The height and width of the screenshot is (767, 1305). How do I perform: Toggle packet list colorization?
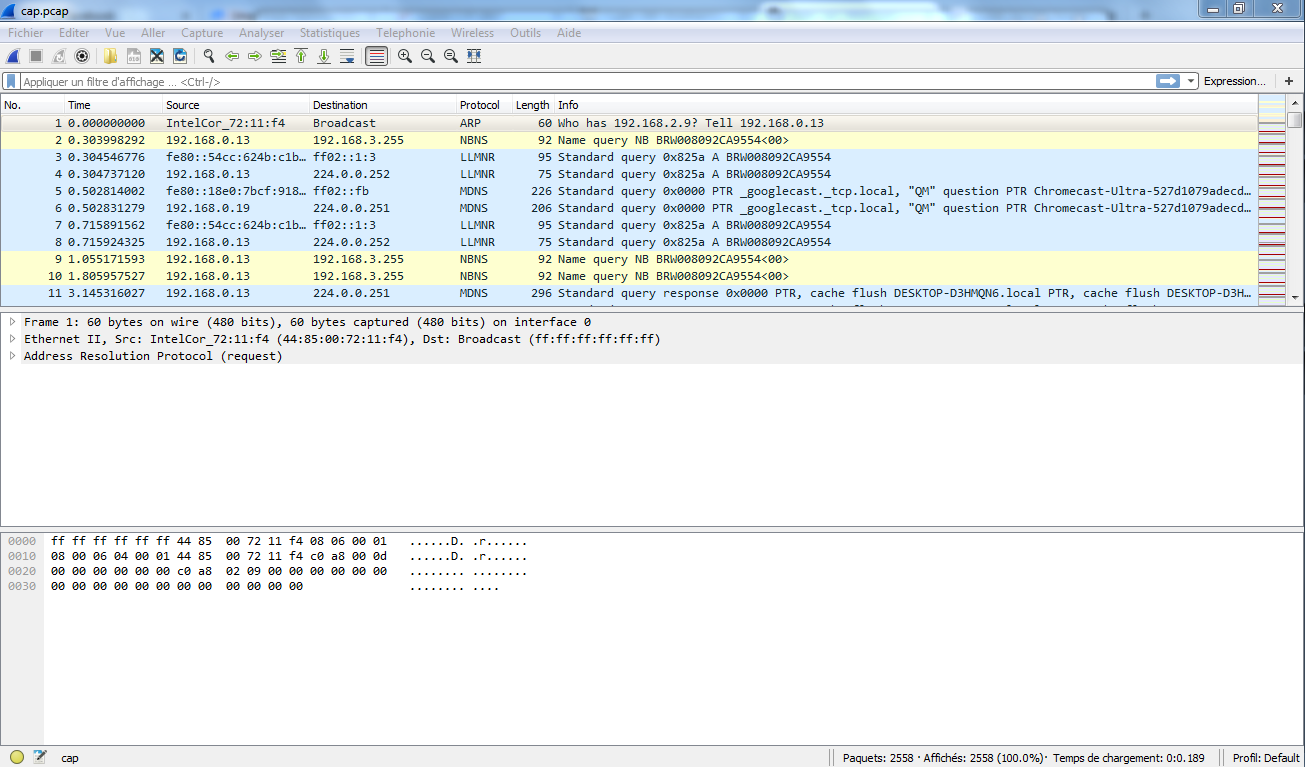376,56
